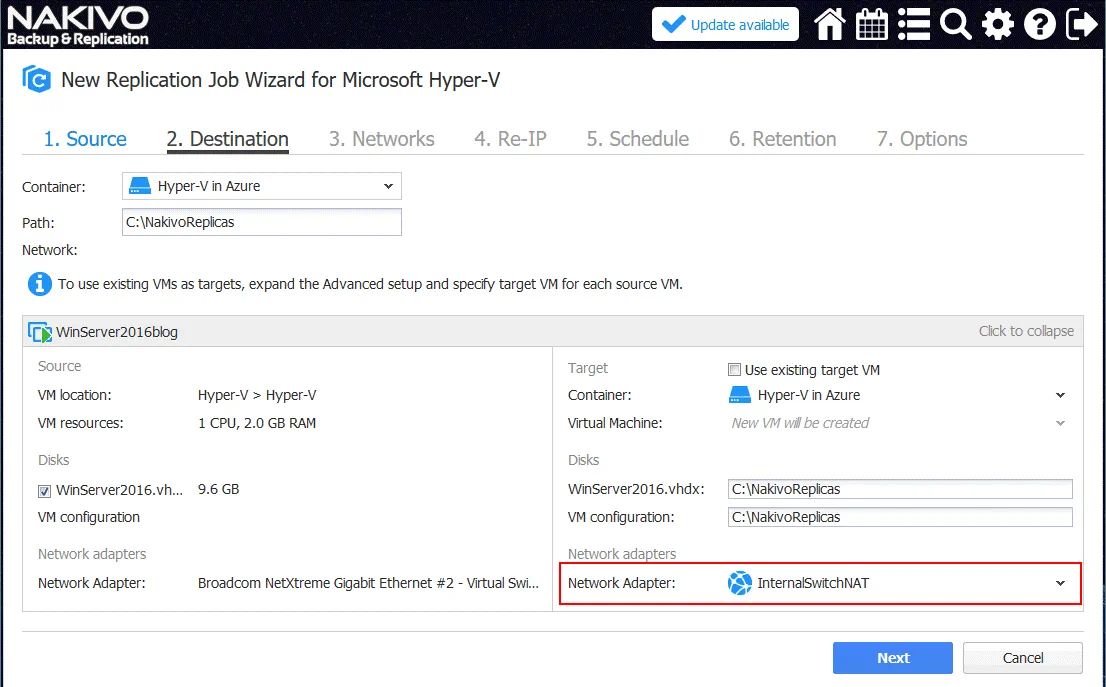Viewport: 1106px width, 687px height.
Task: Click the search magnifier icon
Action: [955, 25]
